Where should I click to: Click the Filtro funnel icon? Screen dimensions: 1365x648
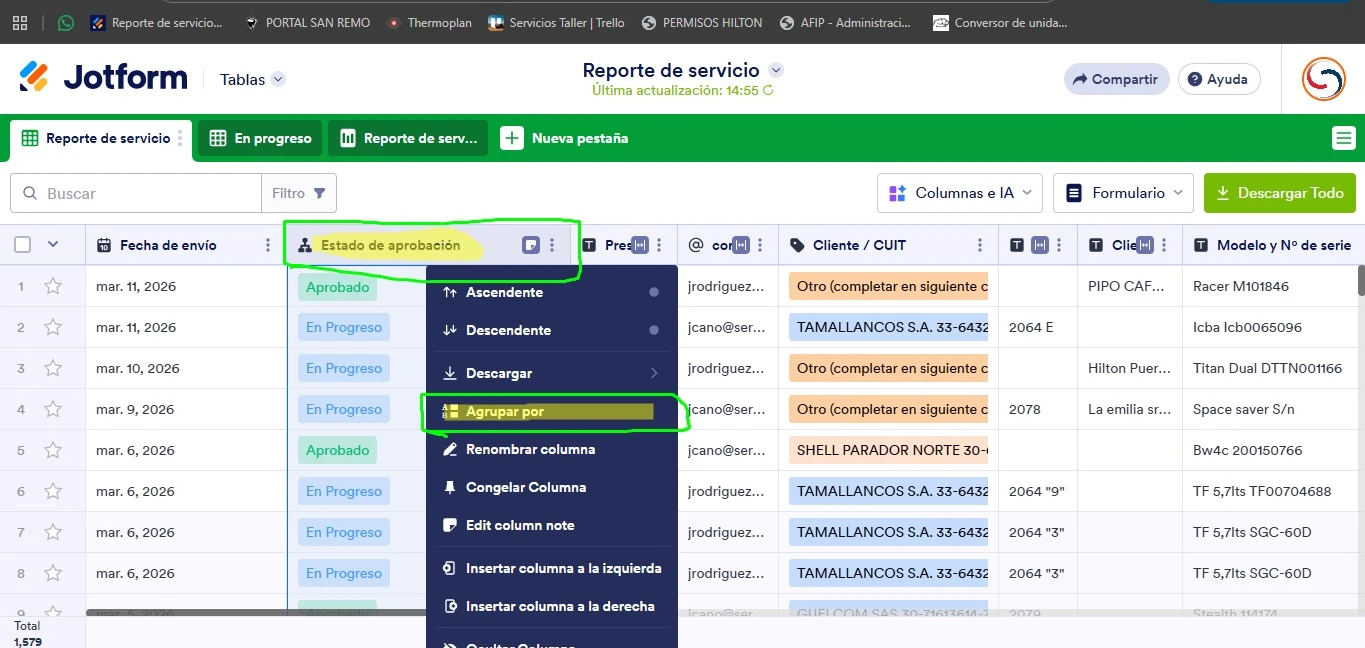pyautogui.click(x=319, y=192)
